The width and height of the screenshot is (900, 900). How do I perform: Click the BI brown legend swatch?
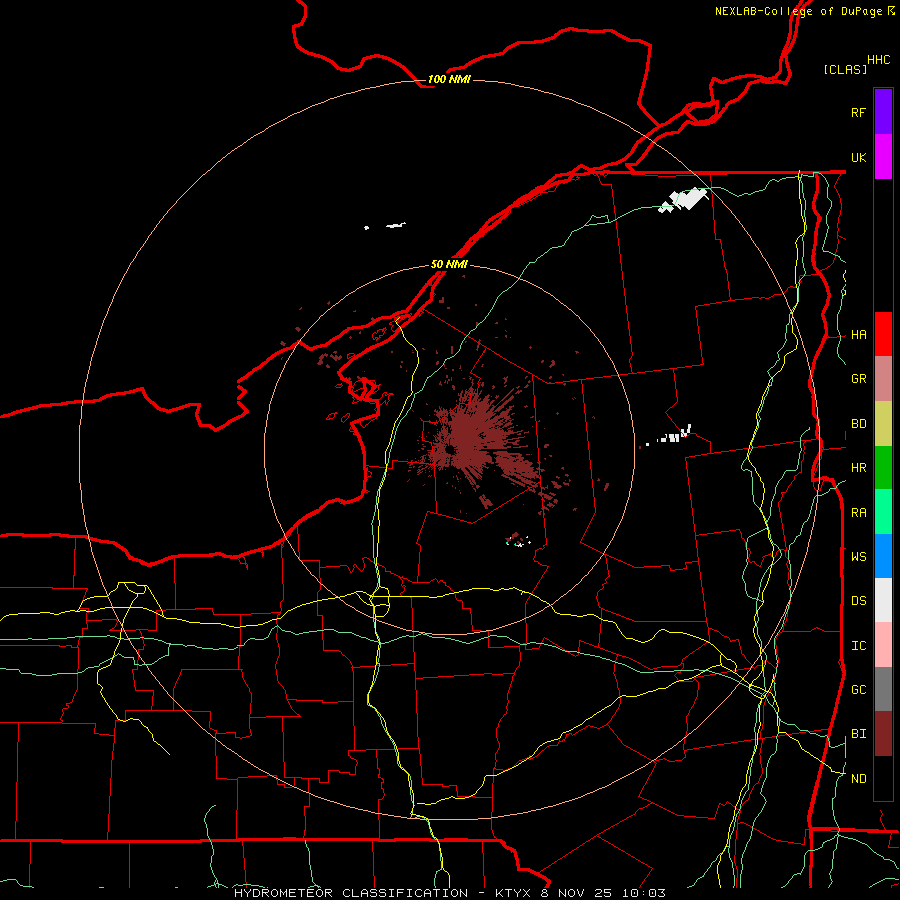coord(883,734)
